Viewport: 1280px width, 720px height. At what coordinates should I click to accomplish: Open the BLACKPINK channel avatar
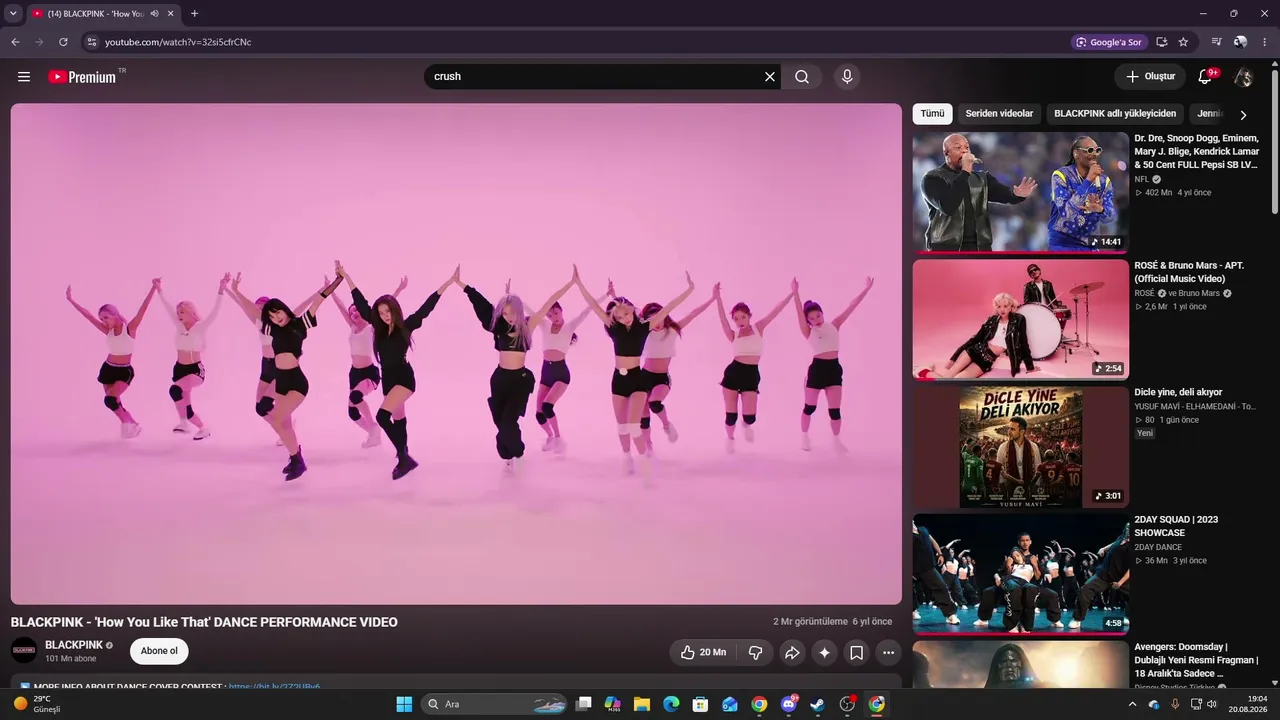(x=24, y=651)
